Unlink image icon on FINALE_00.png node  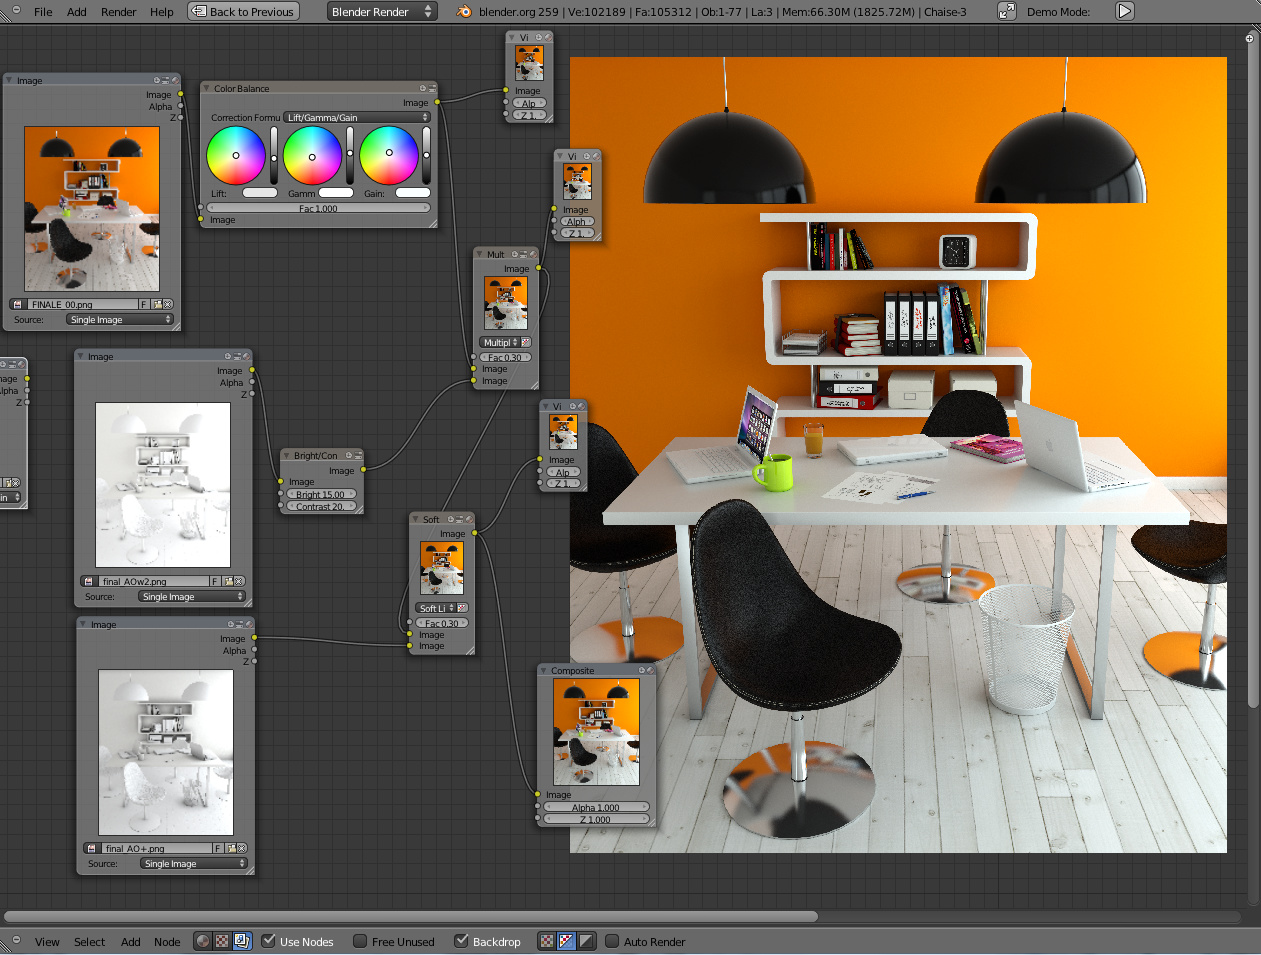click(x=168, y=304)
